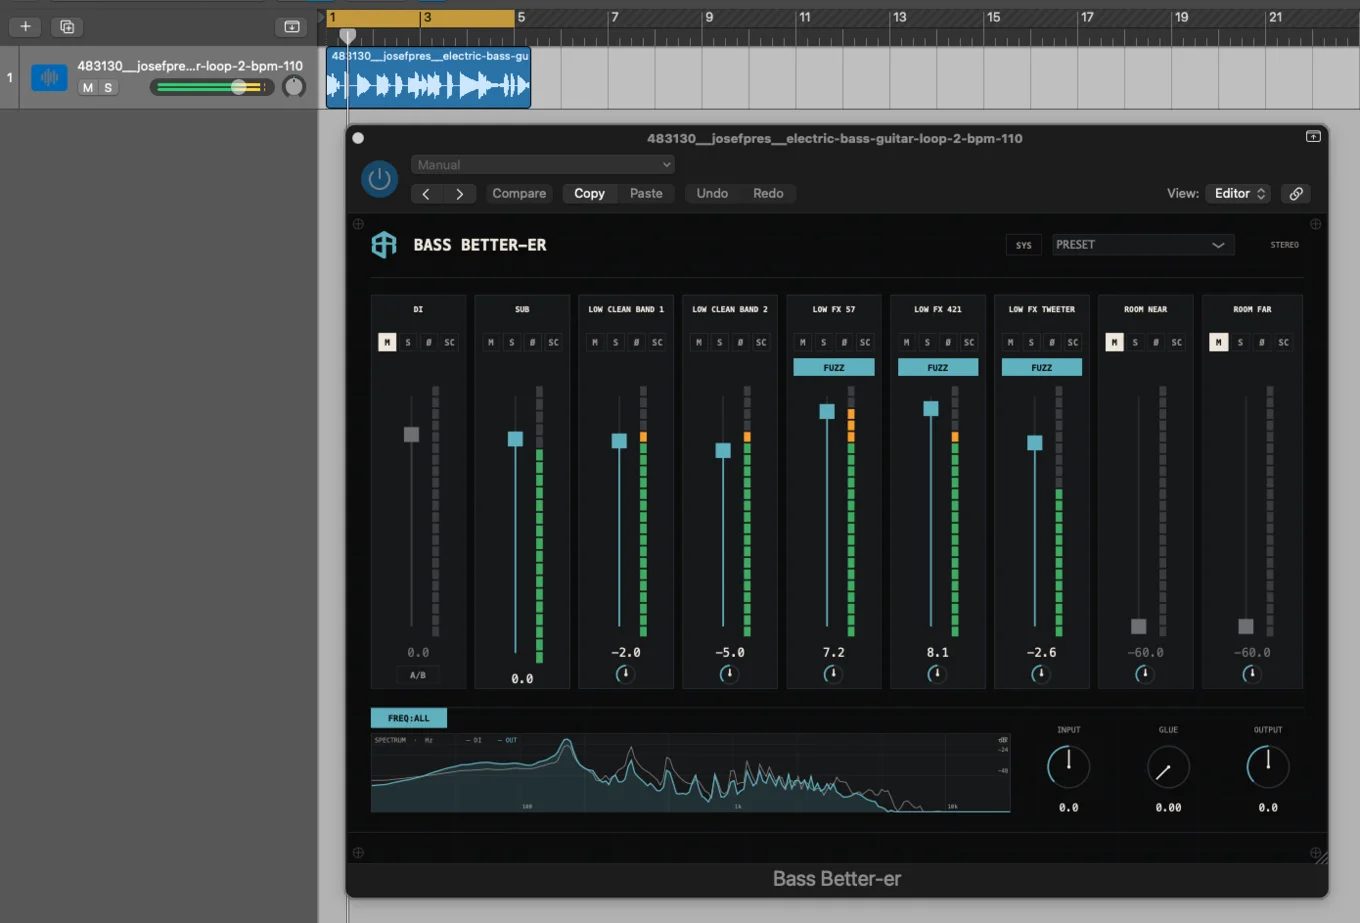Click the Glue knob
1360x923 pixels.
(1168, 767)
